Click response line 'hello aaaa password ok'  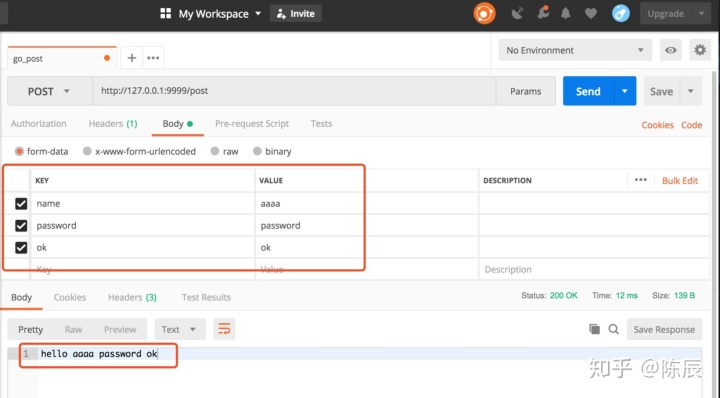point(99,353)
